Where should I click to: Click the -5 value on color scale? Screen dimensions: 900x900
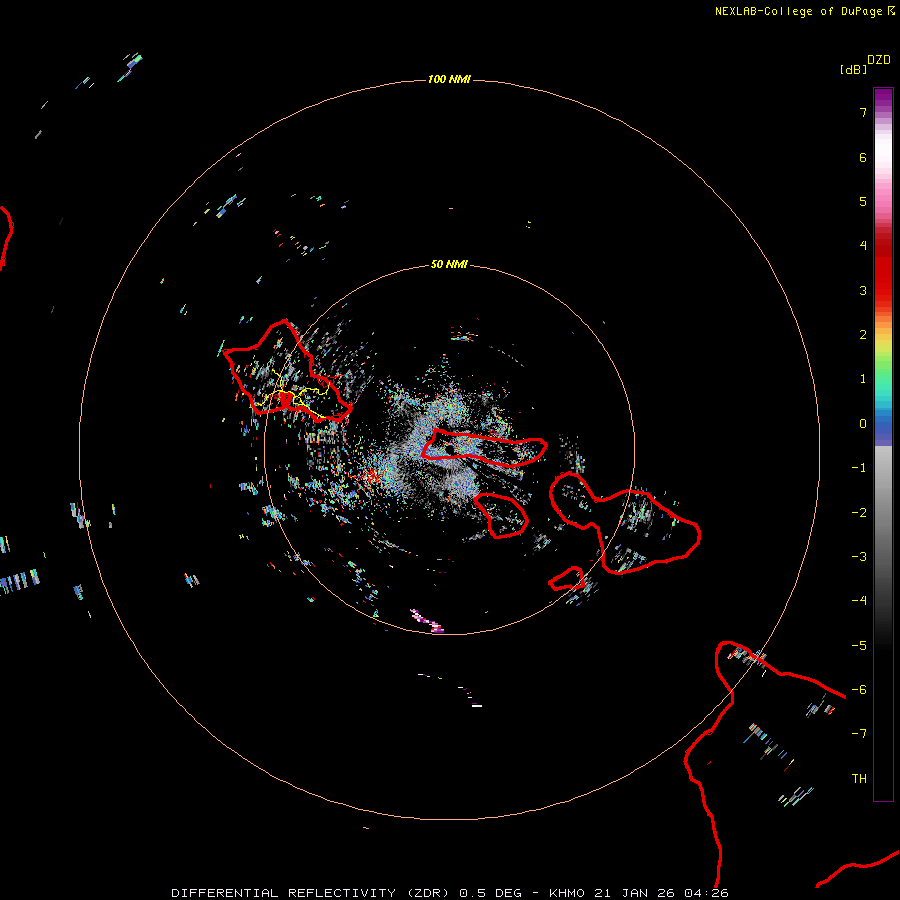coord(859,646)
